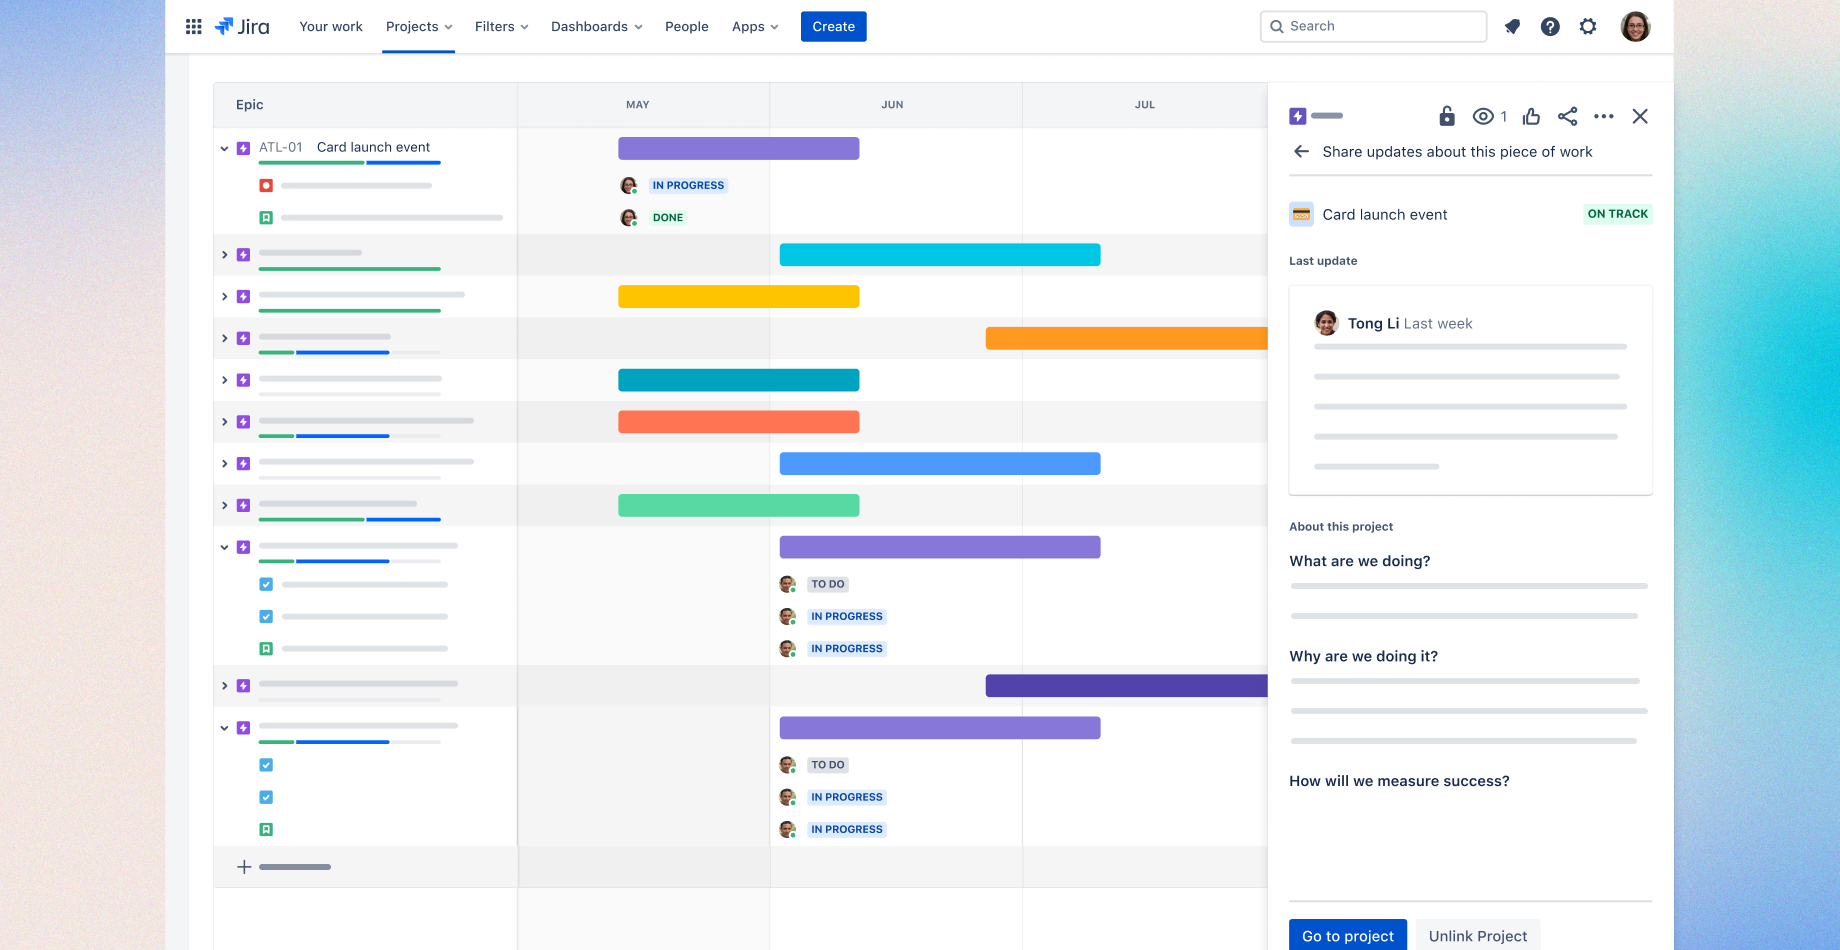Viewport: 1840px width, 950px height.
Task: Click assignee avatar beside DONE status
Action: click(x=629, y=218)
